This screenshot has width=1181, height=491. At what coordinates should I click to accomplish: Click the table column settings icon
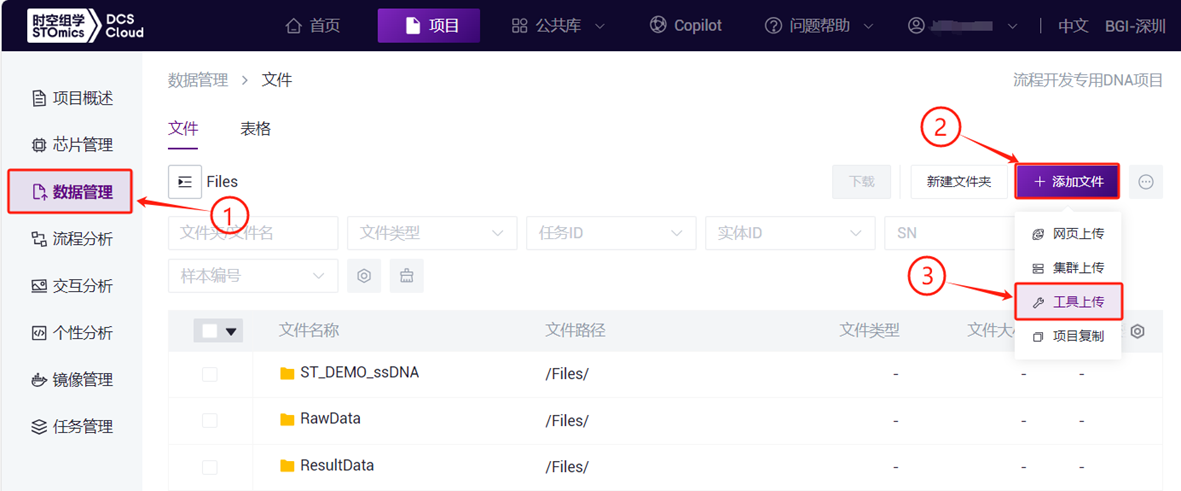1137,331
